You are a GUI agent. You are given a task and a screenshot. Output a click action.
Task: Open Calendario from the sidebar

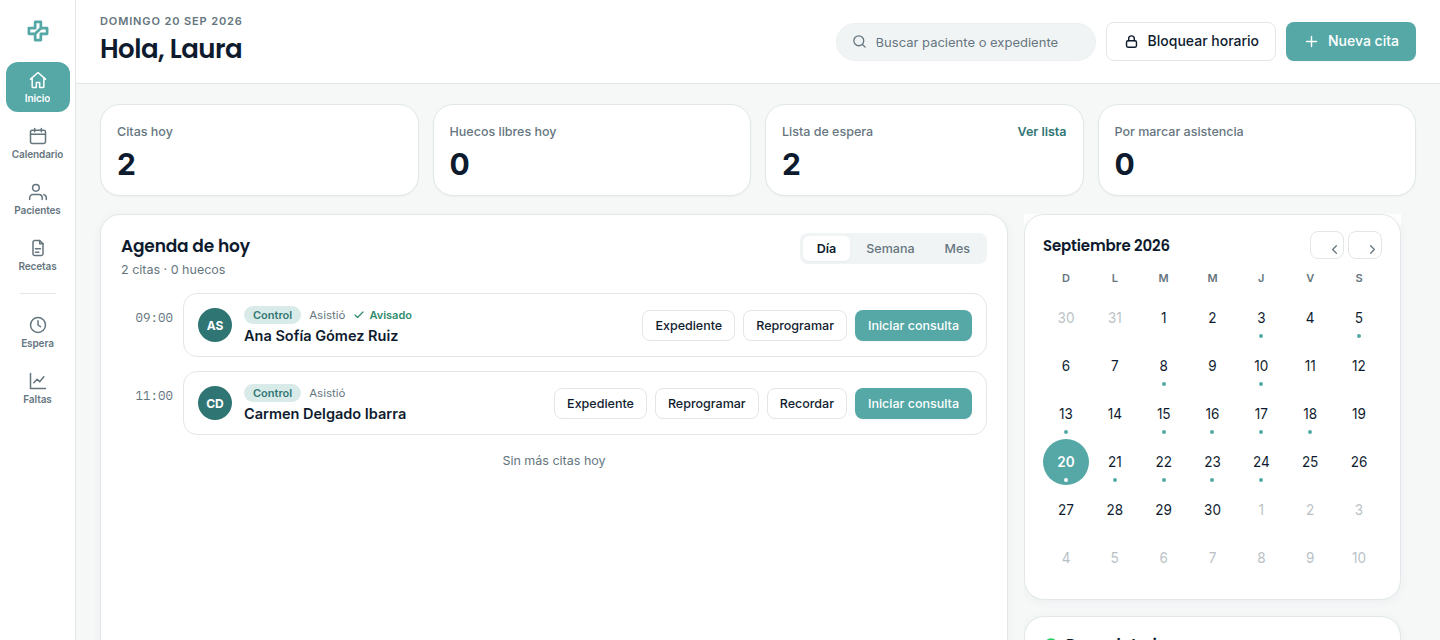pyautogui.click(x=38, y=143)
